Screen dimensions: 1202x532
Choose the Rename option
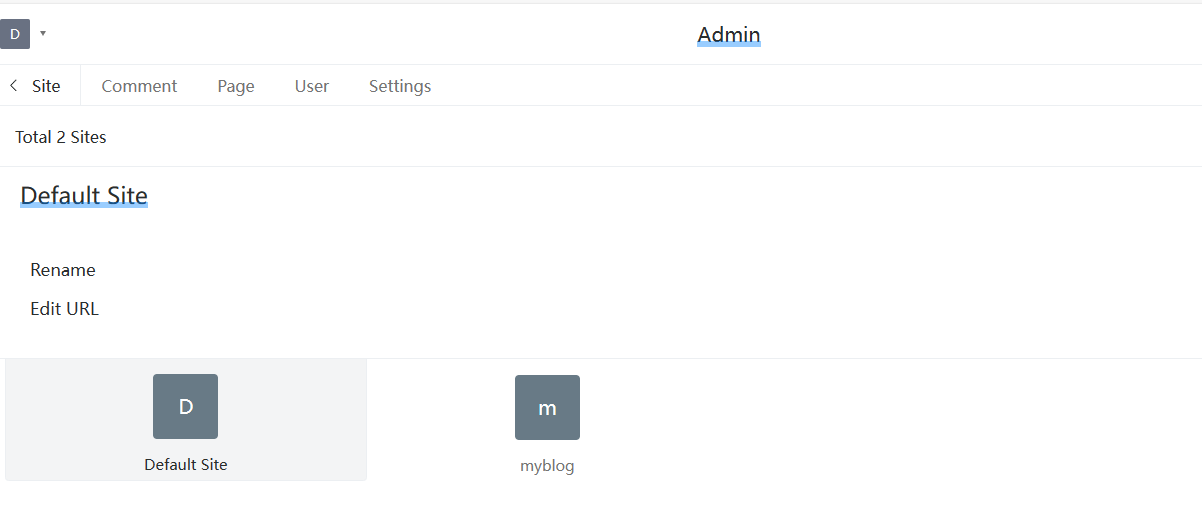pos(63,270)
